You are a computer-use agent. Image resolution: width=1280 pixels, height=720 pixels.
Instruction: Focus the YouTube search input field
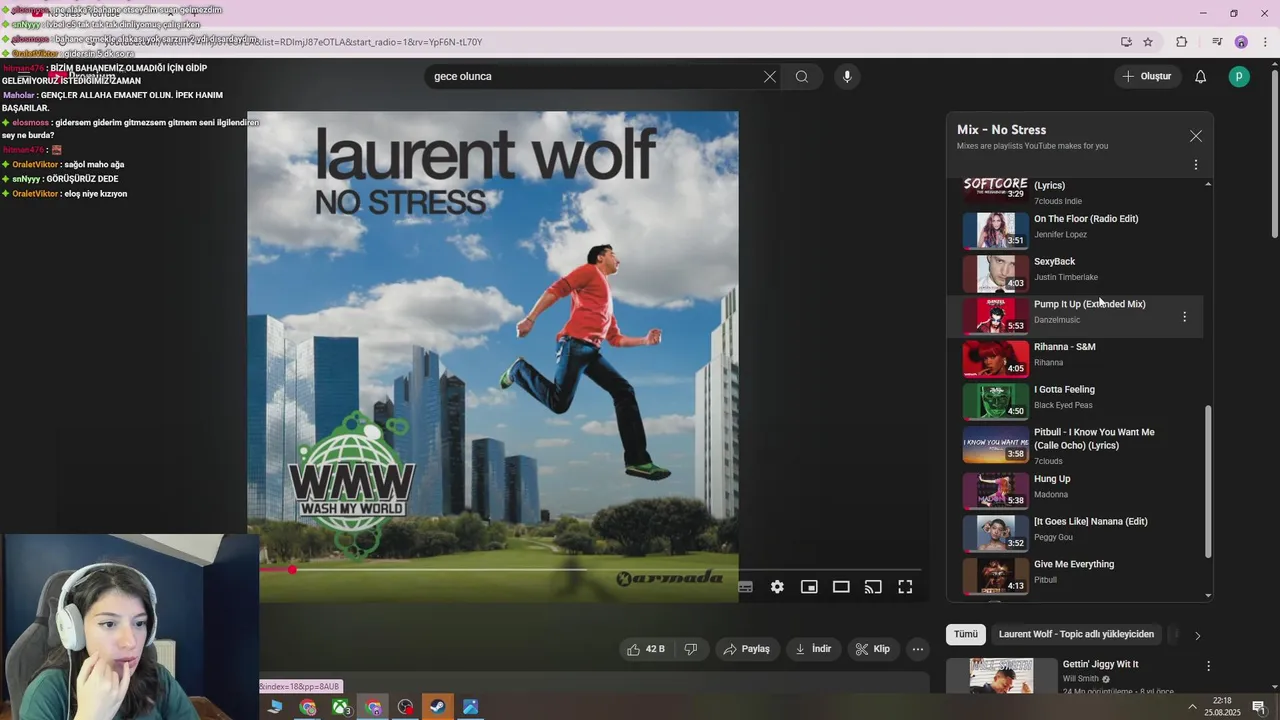coord(593,77)
